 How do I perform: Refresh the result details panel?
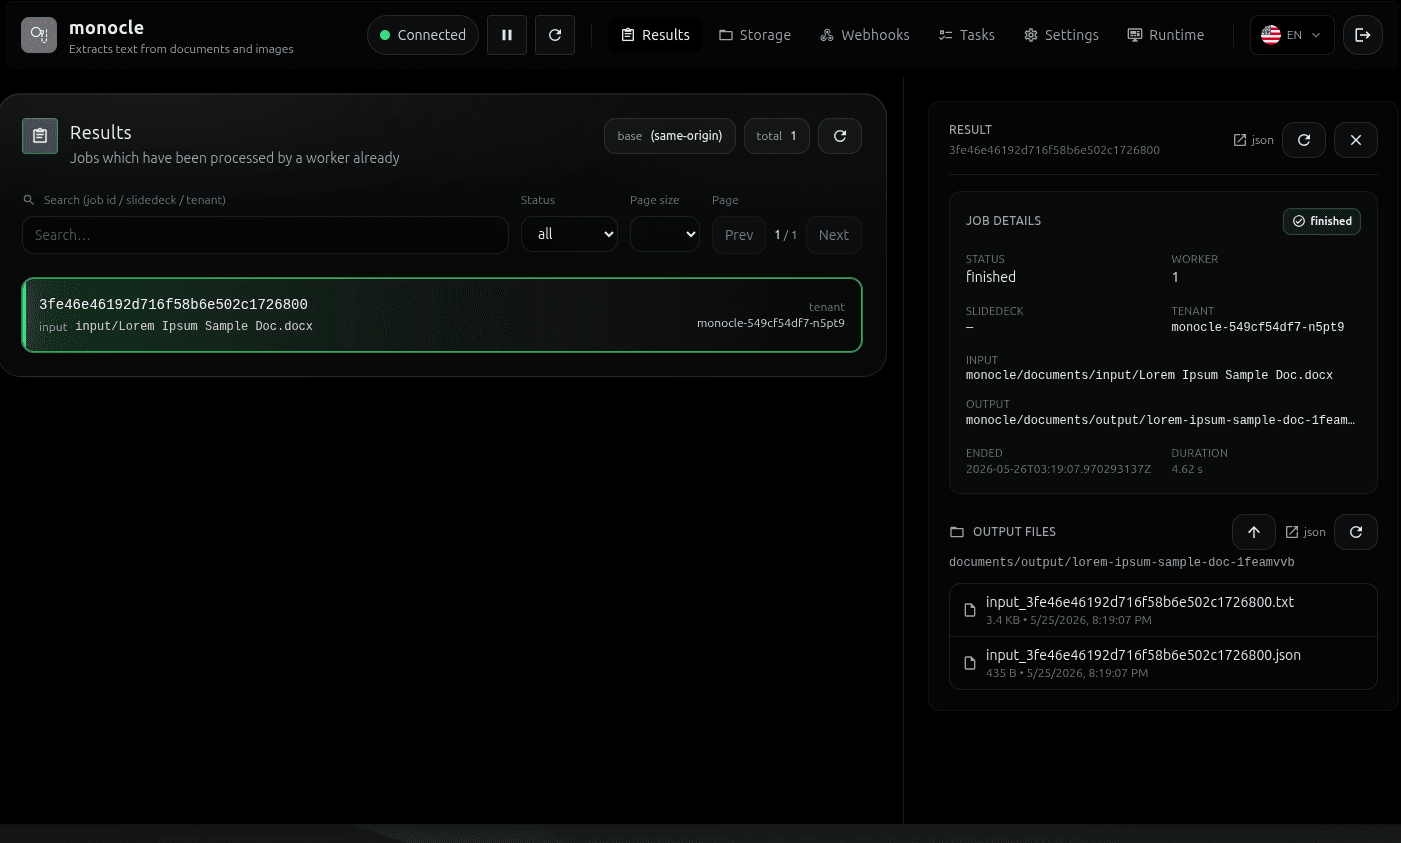coord(1304,140)
